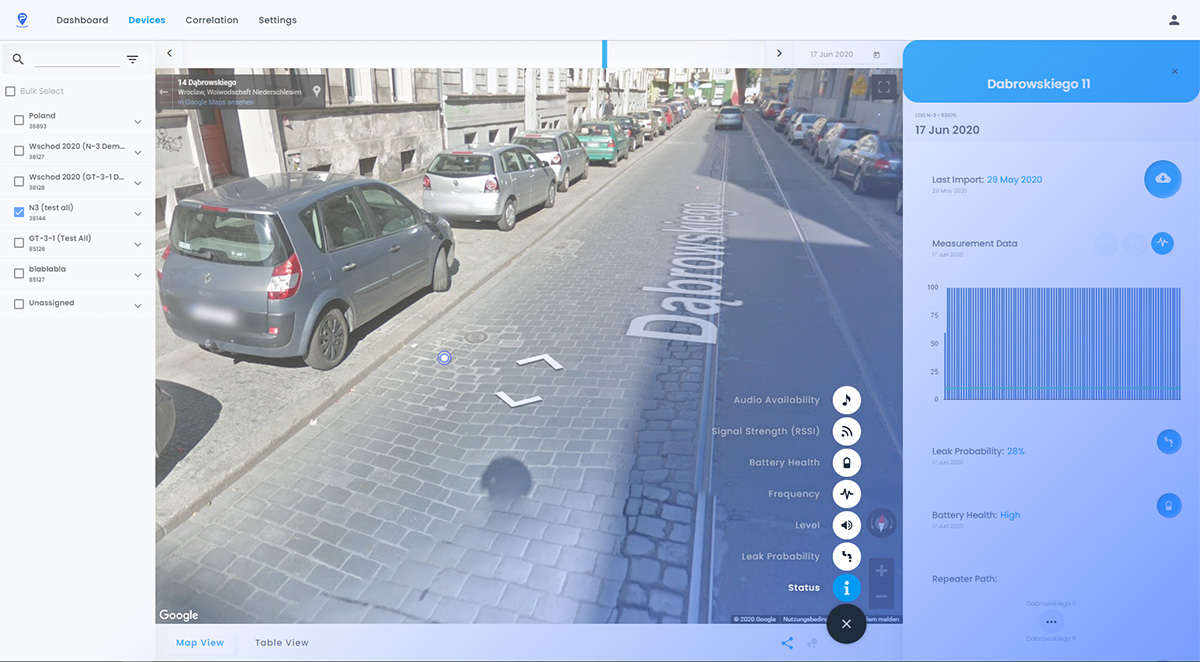Open the user account icon

(x=1174, y=20)
